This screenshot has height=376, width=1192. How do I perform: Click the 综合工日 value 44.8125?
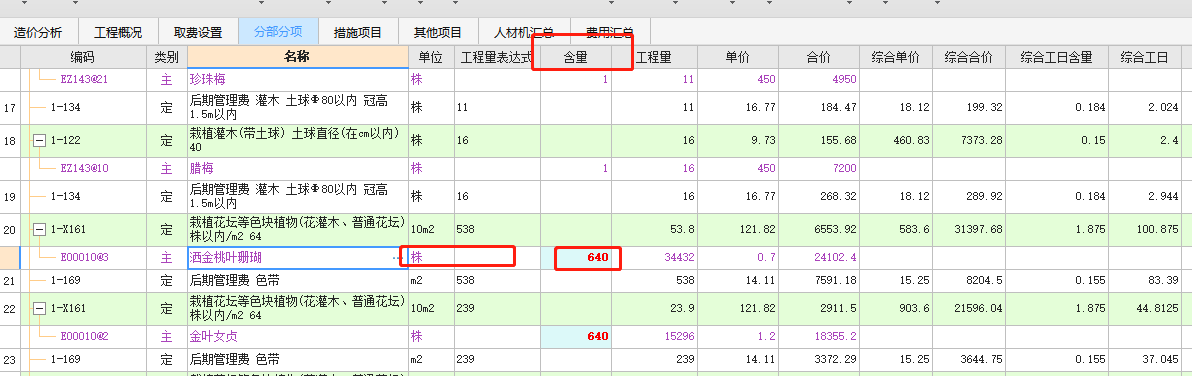(x=1157, y=308)
